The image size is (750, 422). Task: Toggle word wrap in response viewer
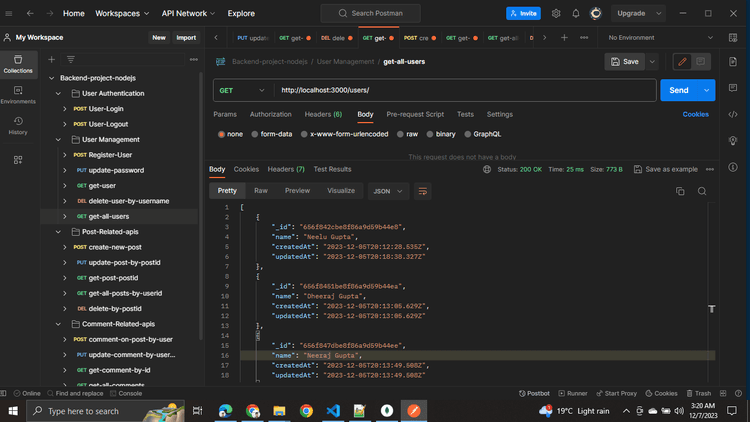[423, 191]
